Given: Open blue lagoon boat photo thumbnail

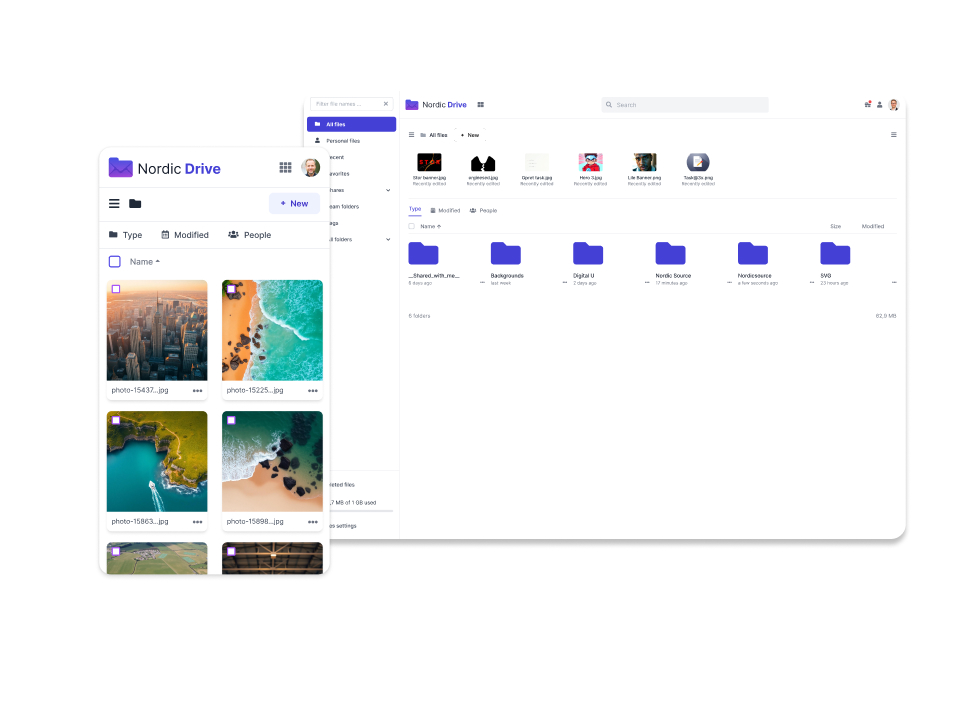Looking at the screenshot, I should click(x=157, y=461).
